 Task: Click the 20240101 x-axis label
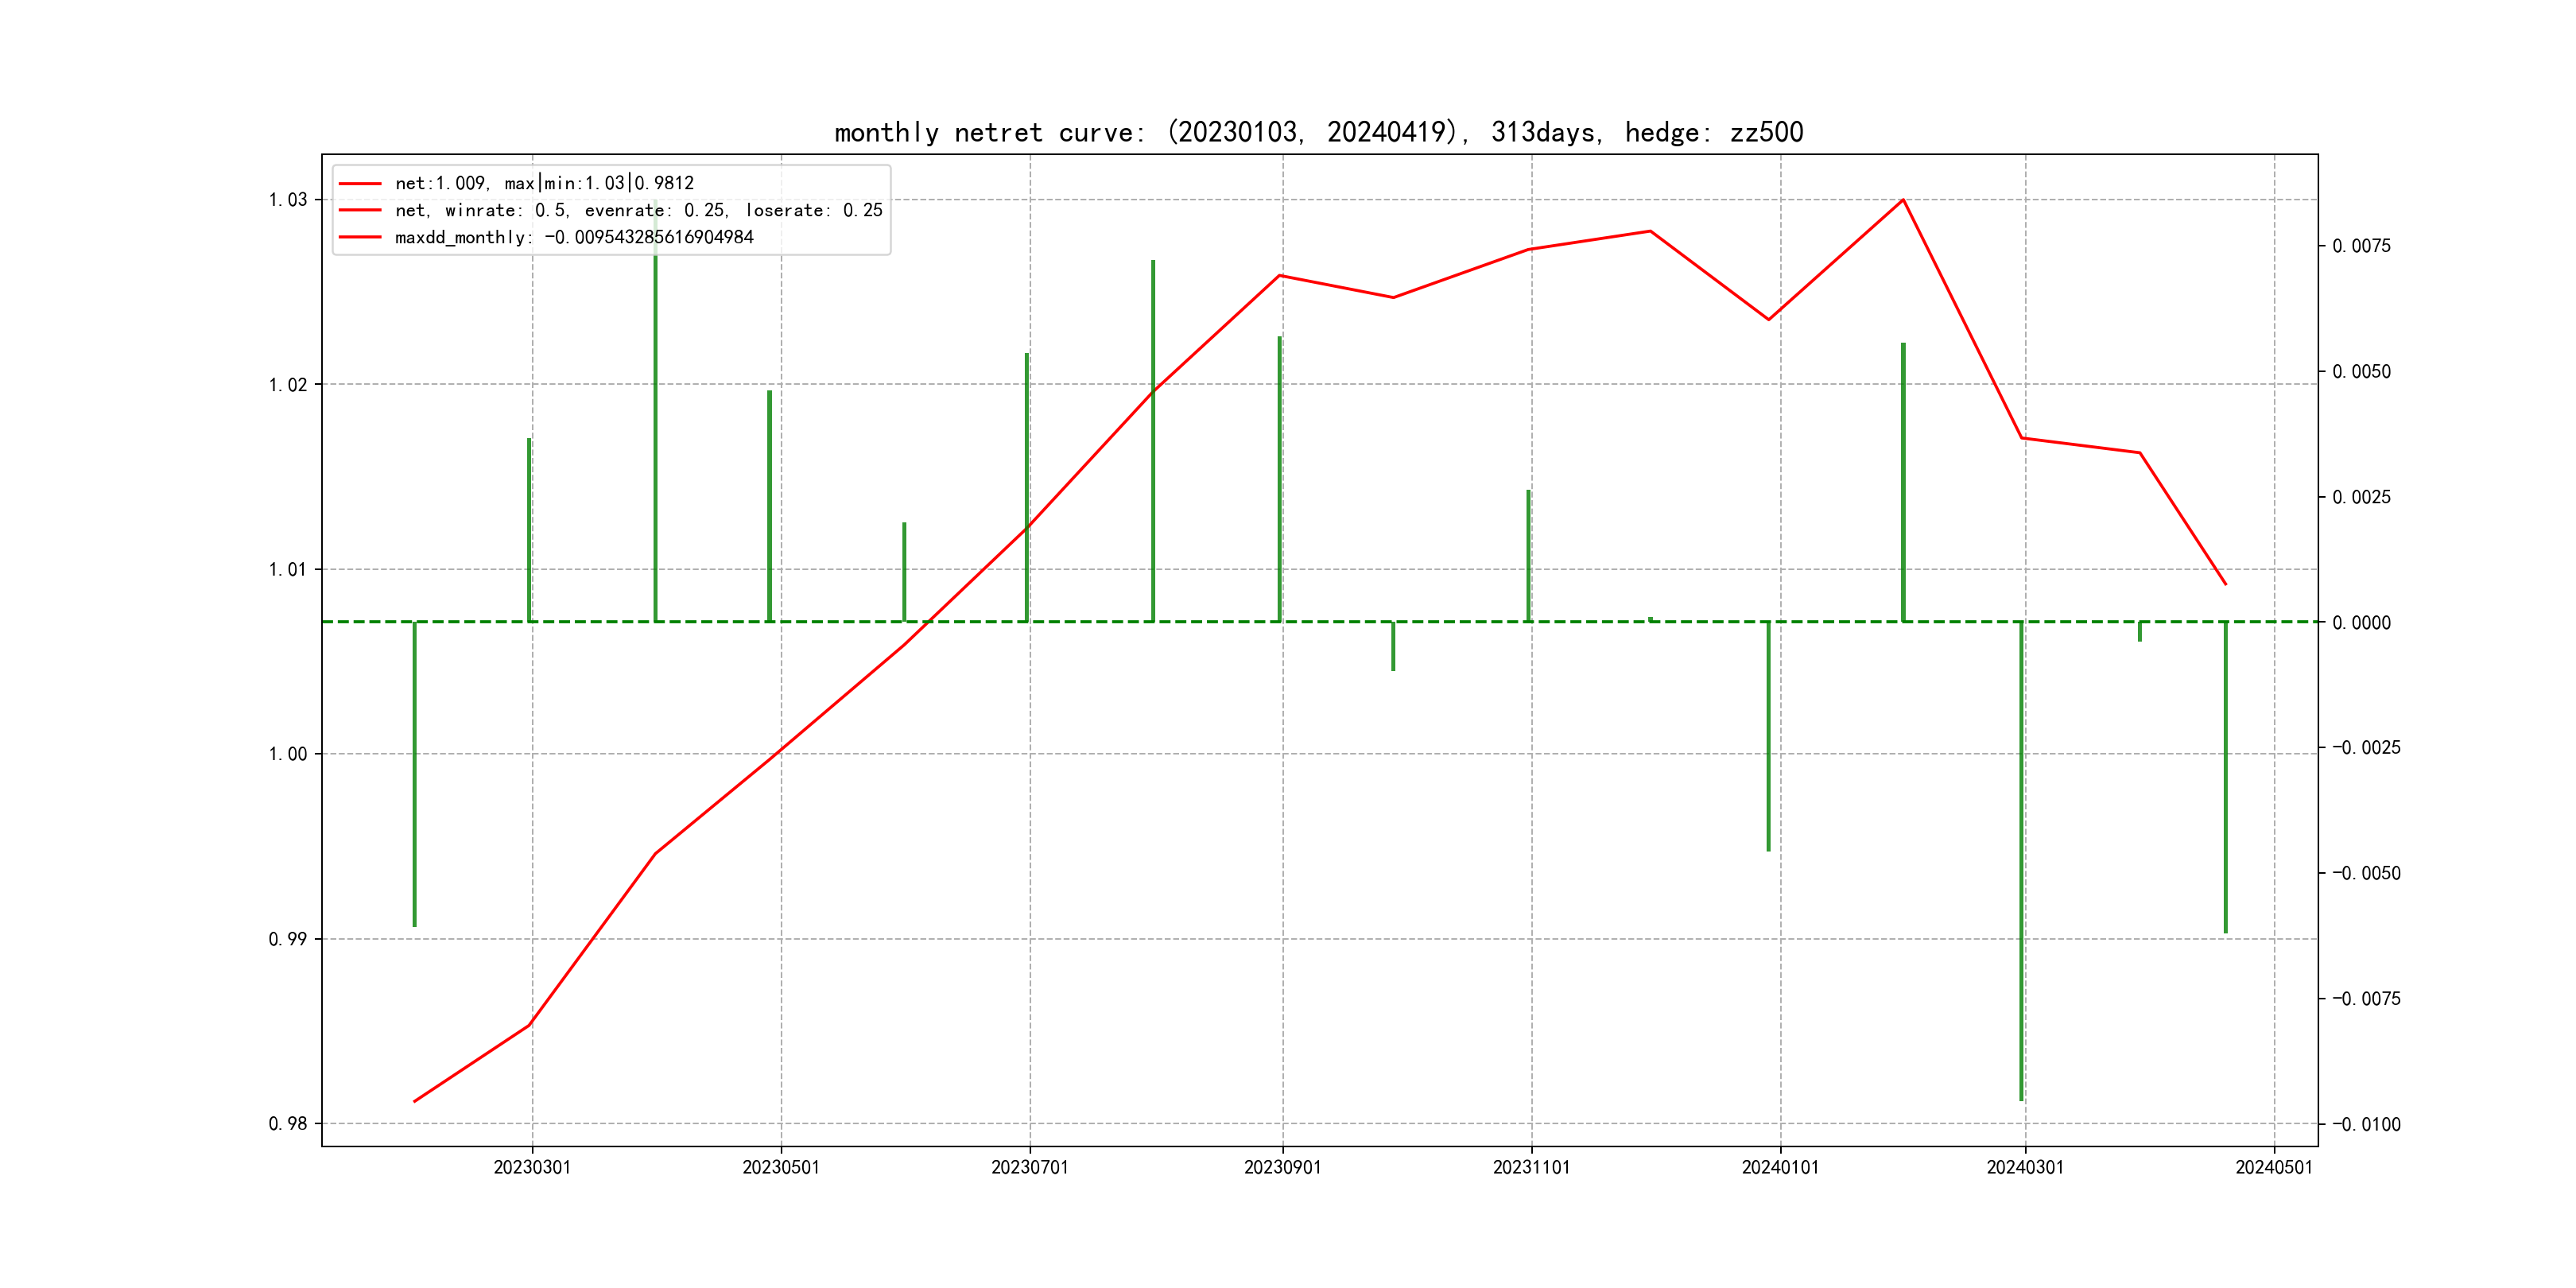point(1780,1167)
